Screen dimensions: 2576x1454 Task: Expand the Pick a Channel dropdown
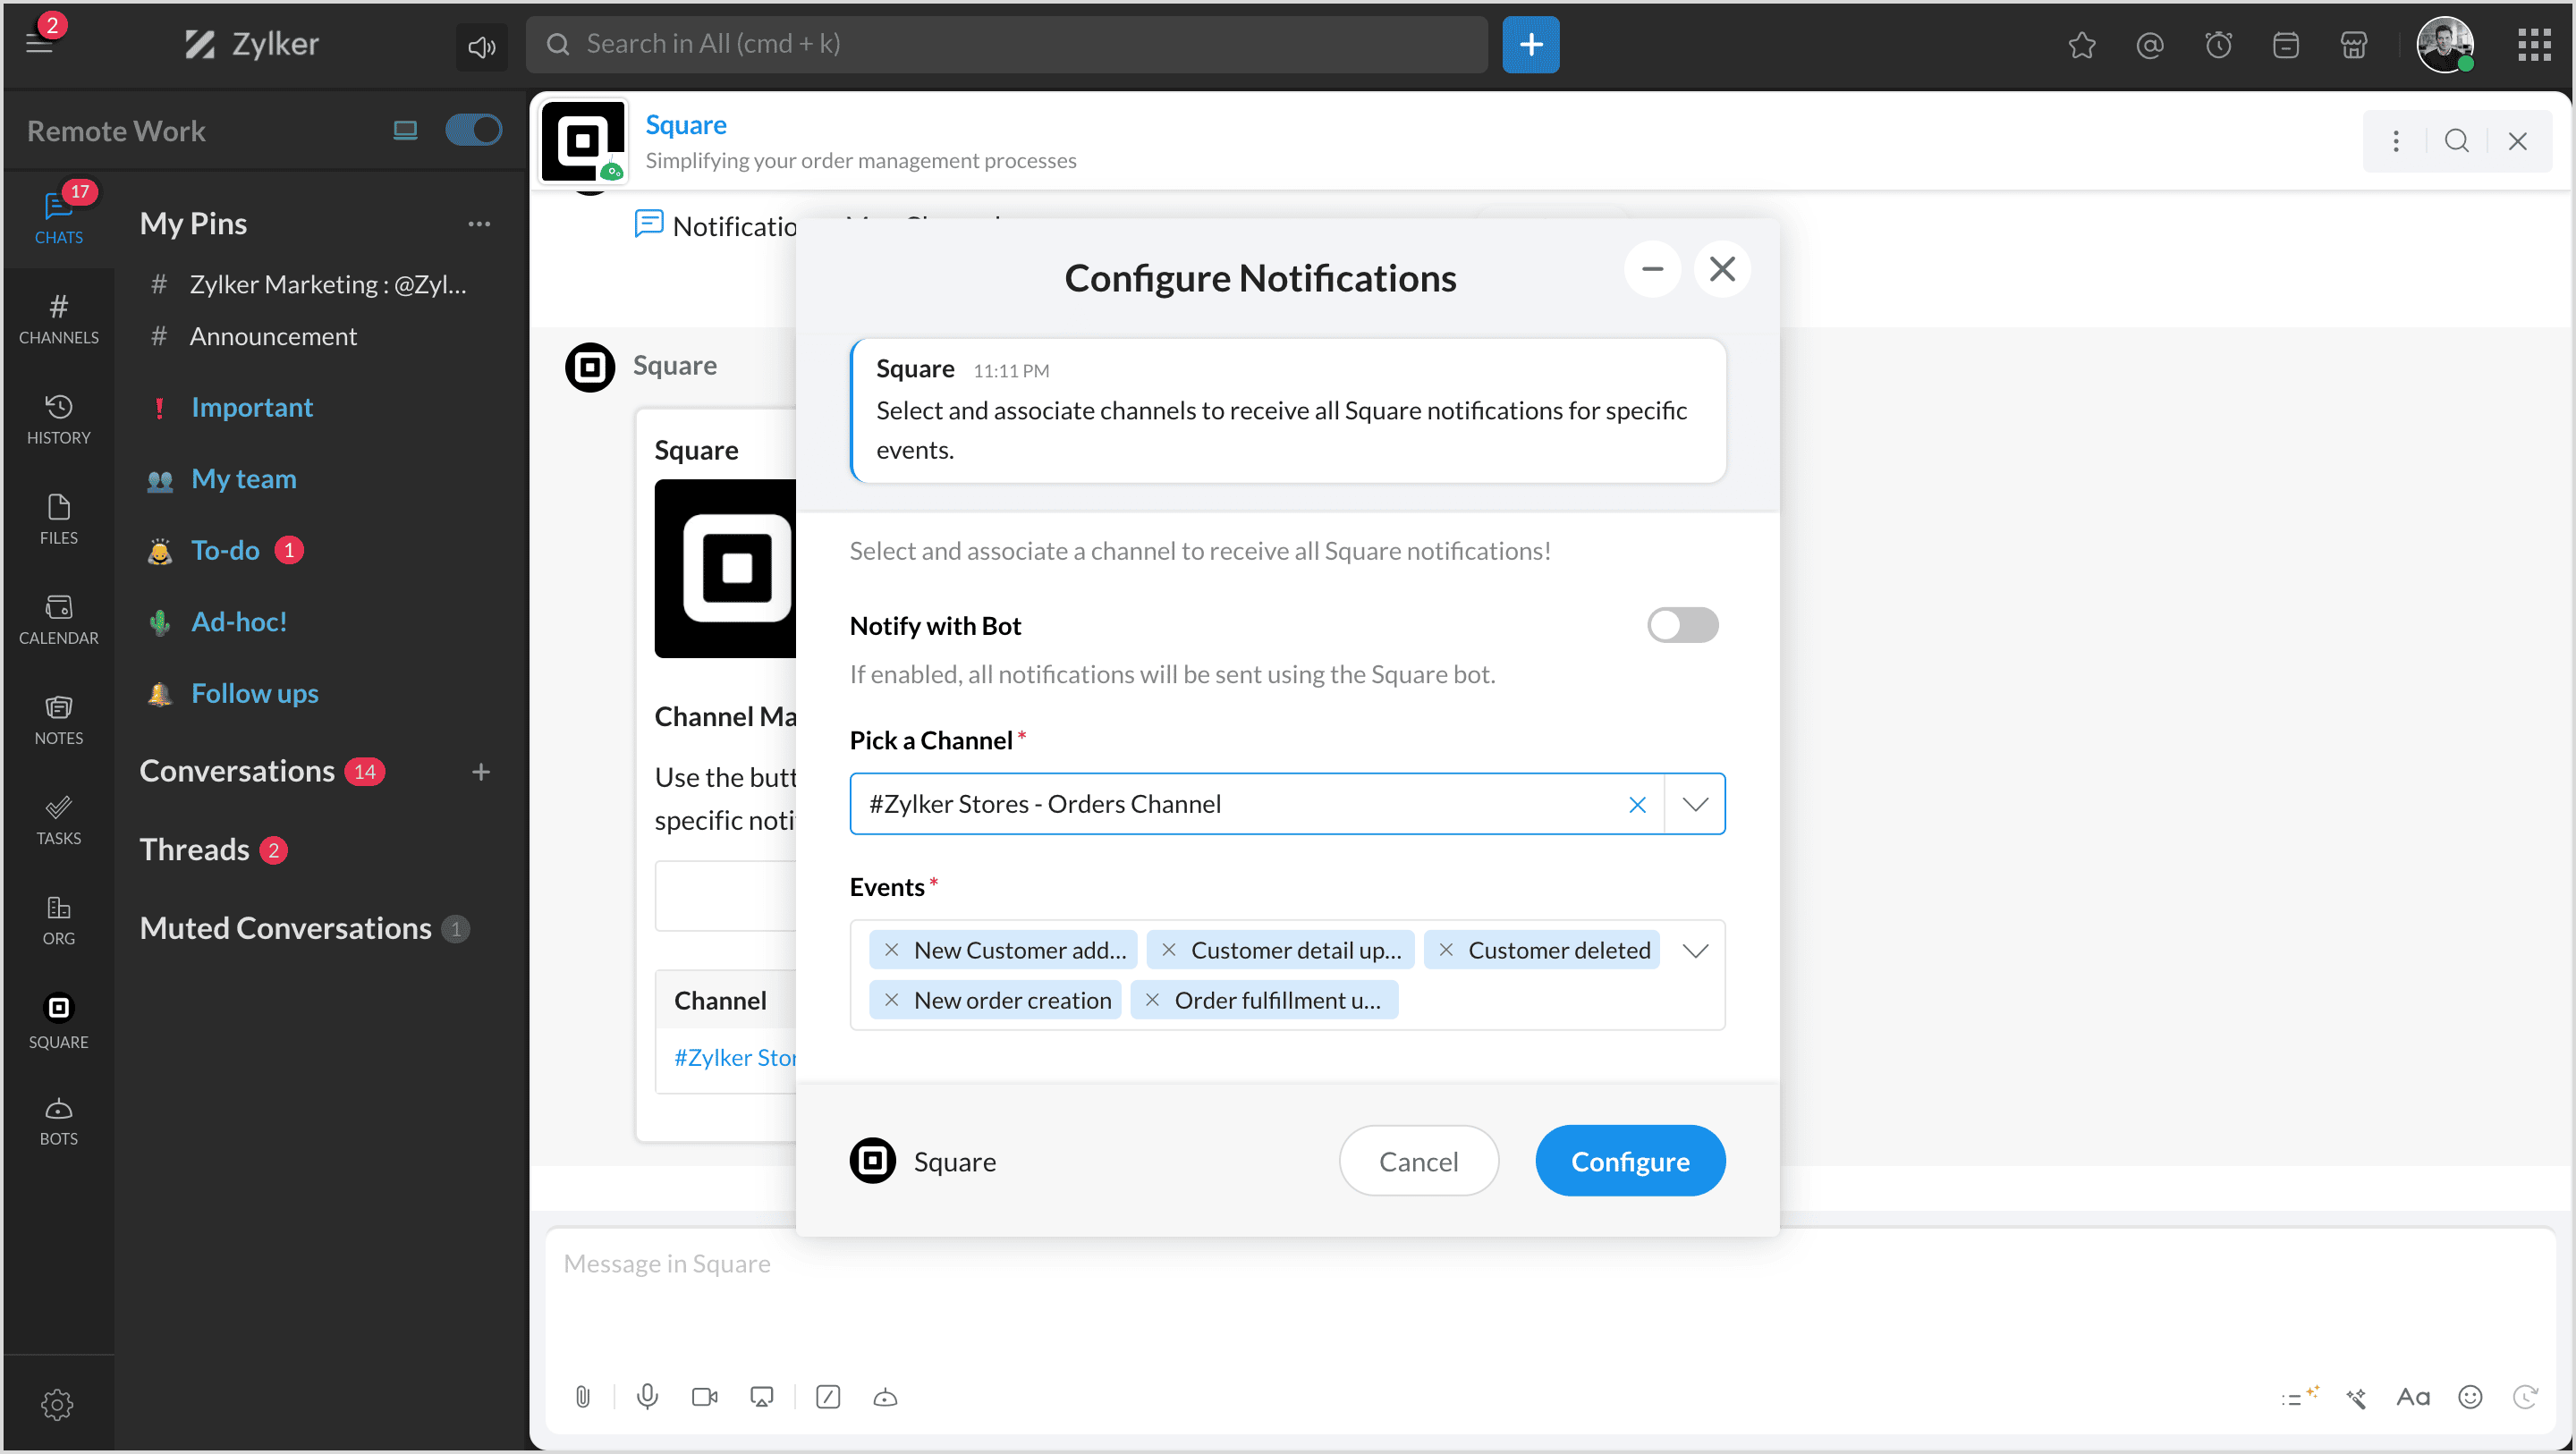pos(1695,804)
